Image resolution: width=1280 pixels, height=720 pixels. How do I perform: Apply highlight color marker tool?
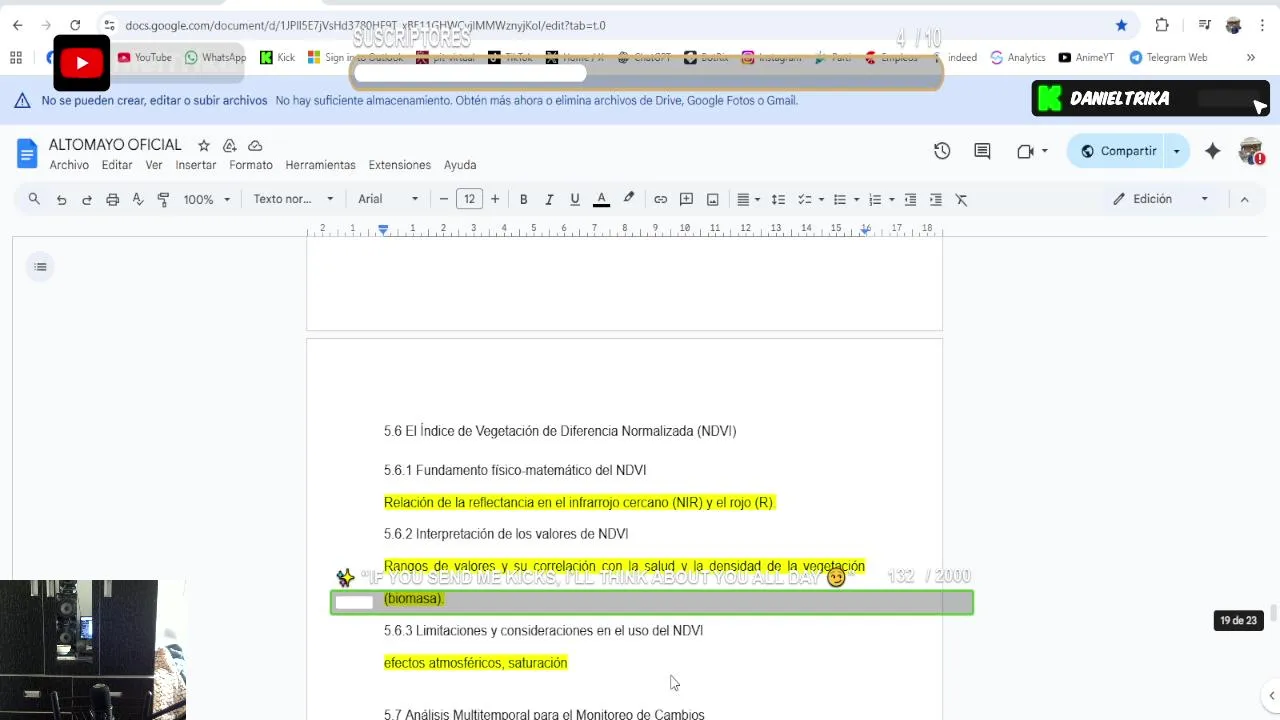pyautogui.click(x=628, y=199)
